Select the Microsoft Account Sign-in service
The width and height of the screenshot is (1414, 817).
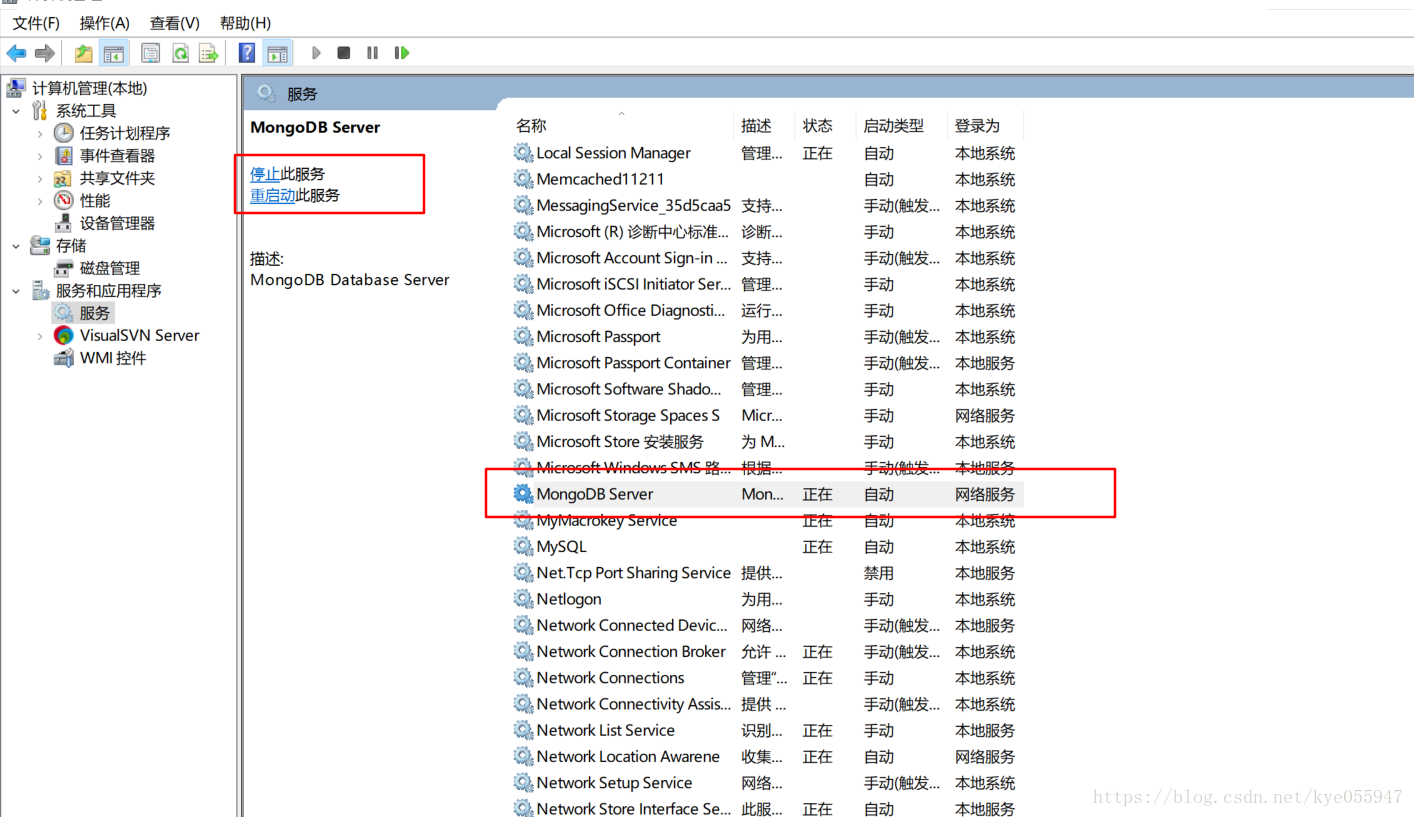click(x=766, y=258)
